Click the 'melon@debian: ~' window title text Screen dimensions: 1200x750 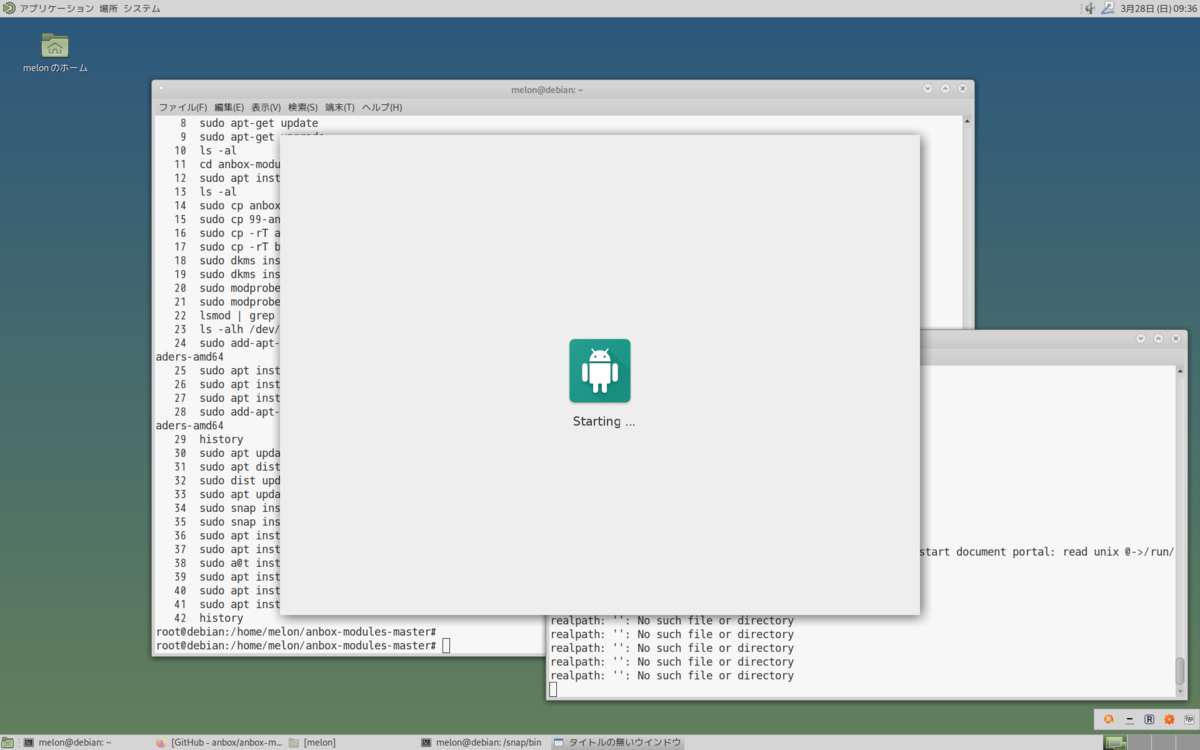(547, 89)
